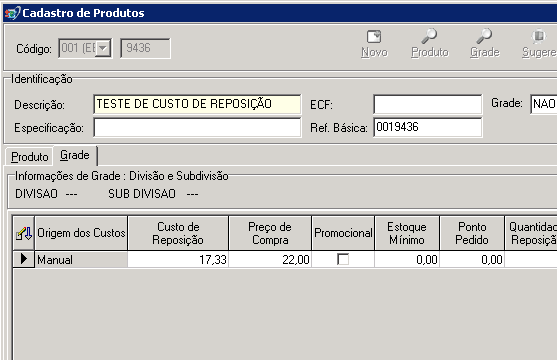Click the ECF input field
Screen dimensions: 557x360
pos(428,104)
